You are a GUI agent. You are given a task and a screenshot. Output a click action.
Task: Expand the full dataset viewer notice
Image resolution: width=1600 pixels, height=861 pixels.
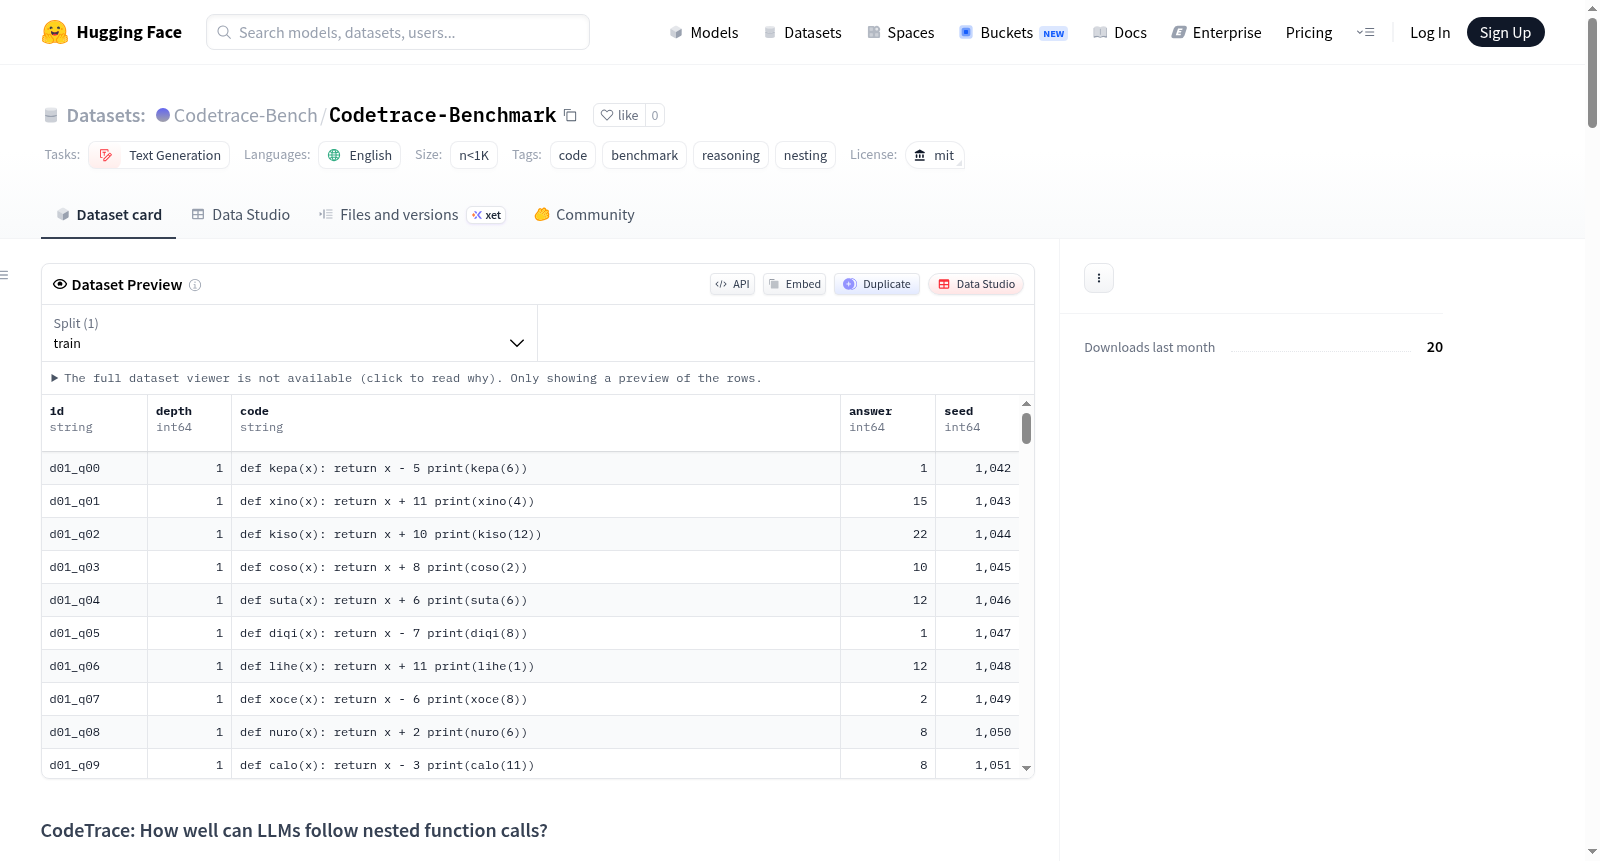pyautogui.click(x=406, y=378)
